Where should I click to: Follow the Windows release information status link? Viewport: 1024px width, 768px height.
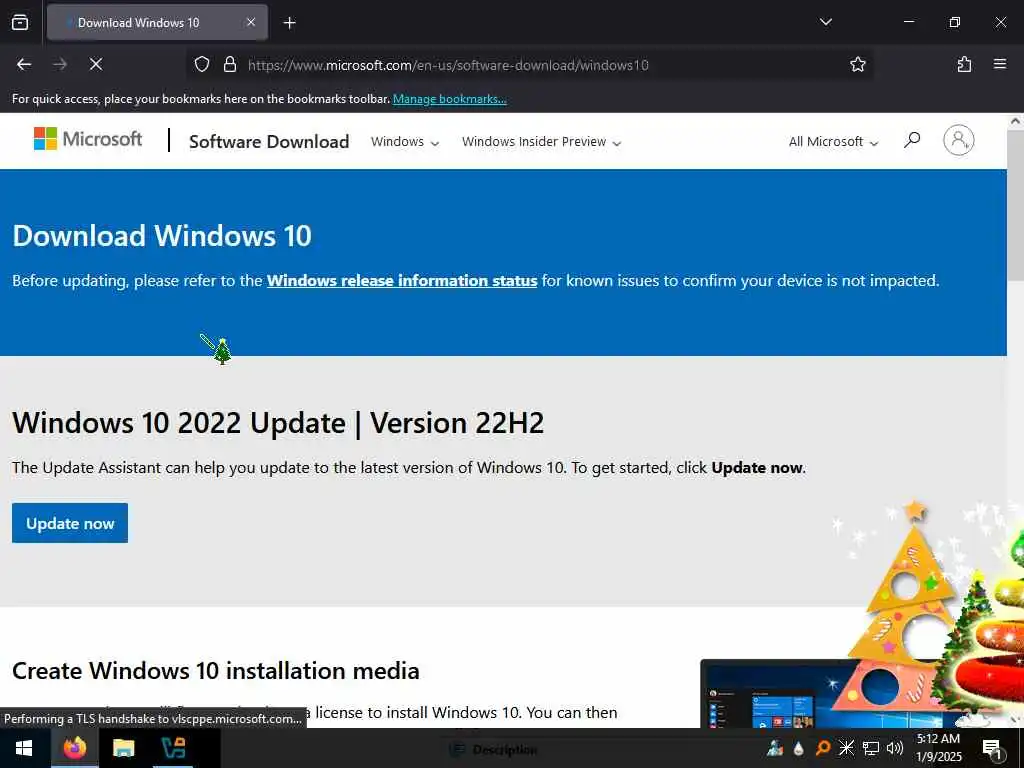[402, 281]
